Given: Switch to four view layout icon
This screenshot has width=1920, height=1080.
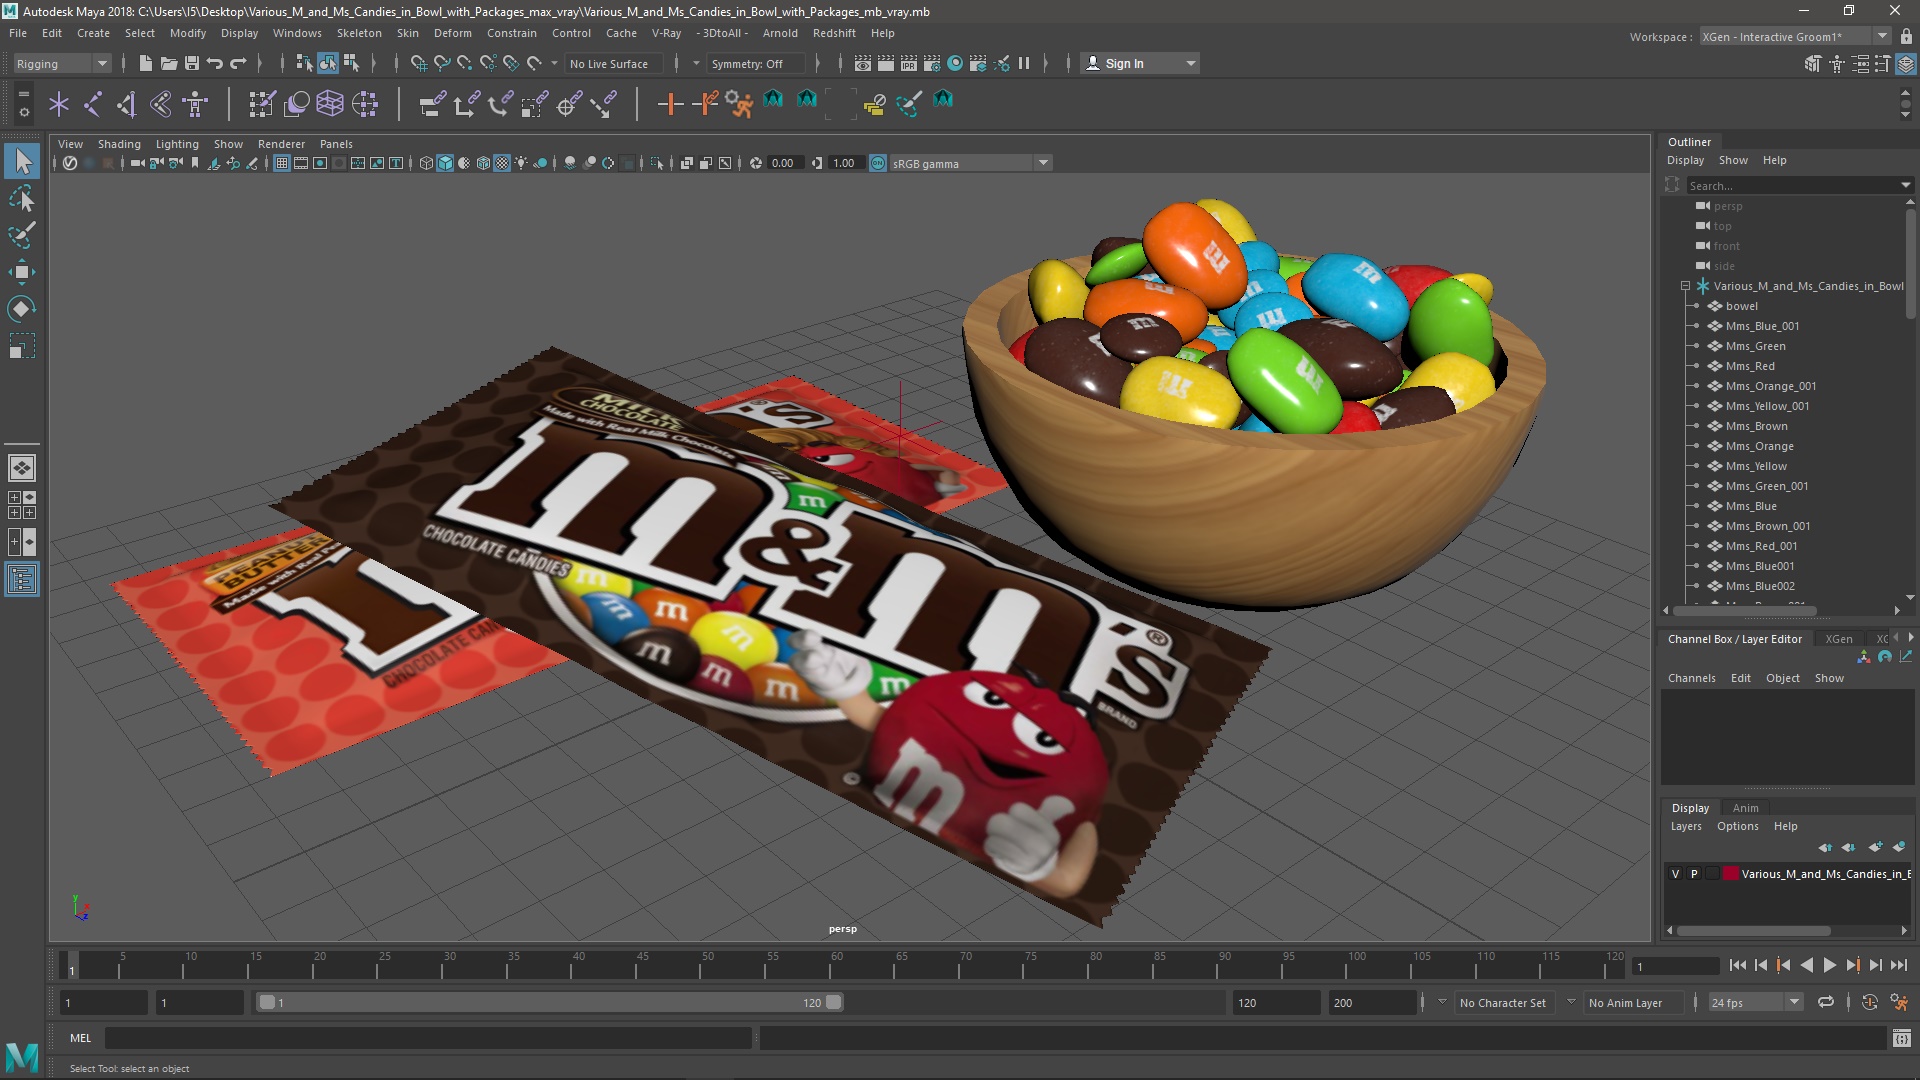Looking at the screenshot, I should click(22, 505).
